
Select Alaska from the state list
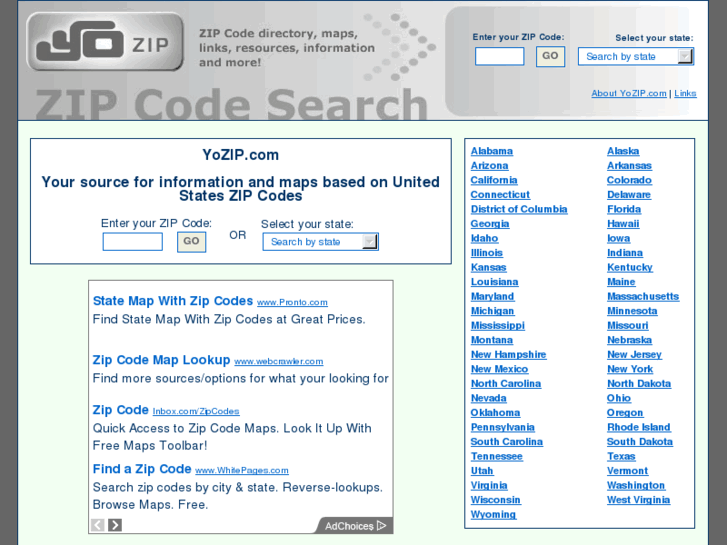coord(623,151)
